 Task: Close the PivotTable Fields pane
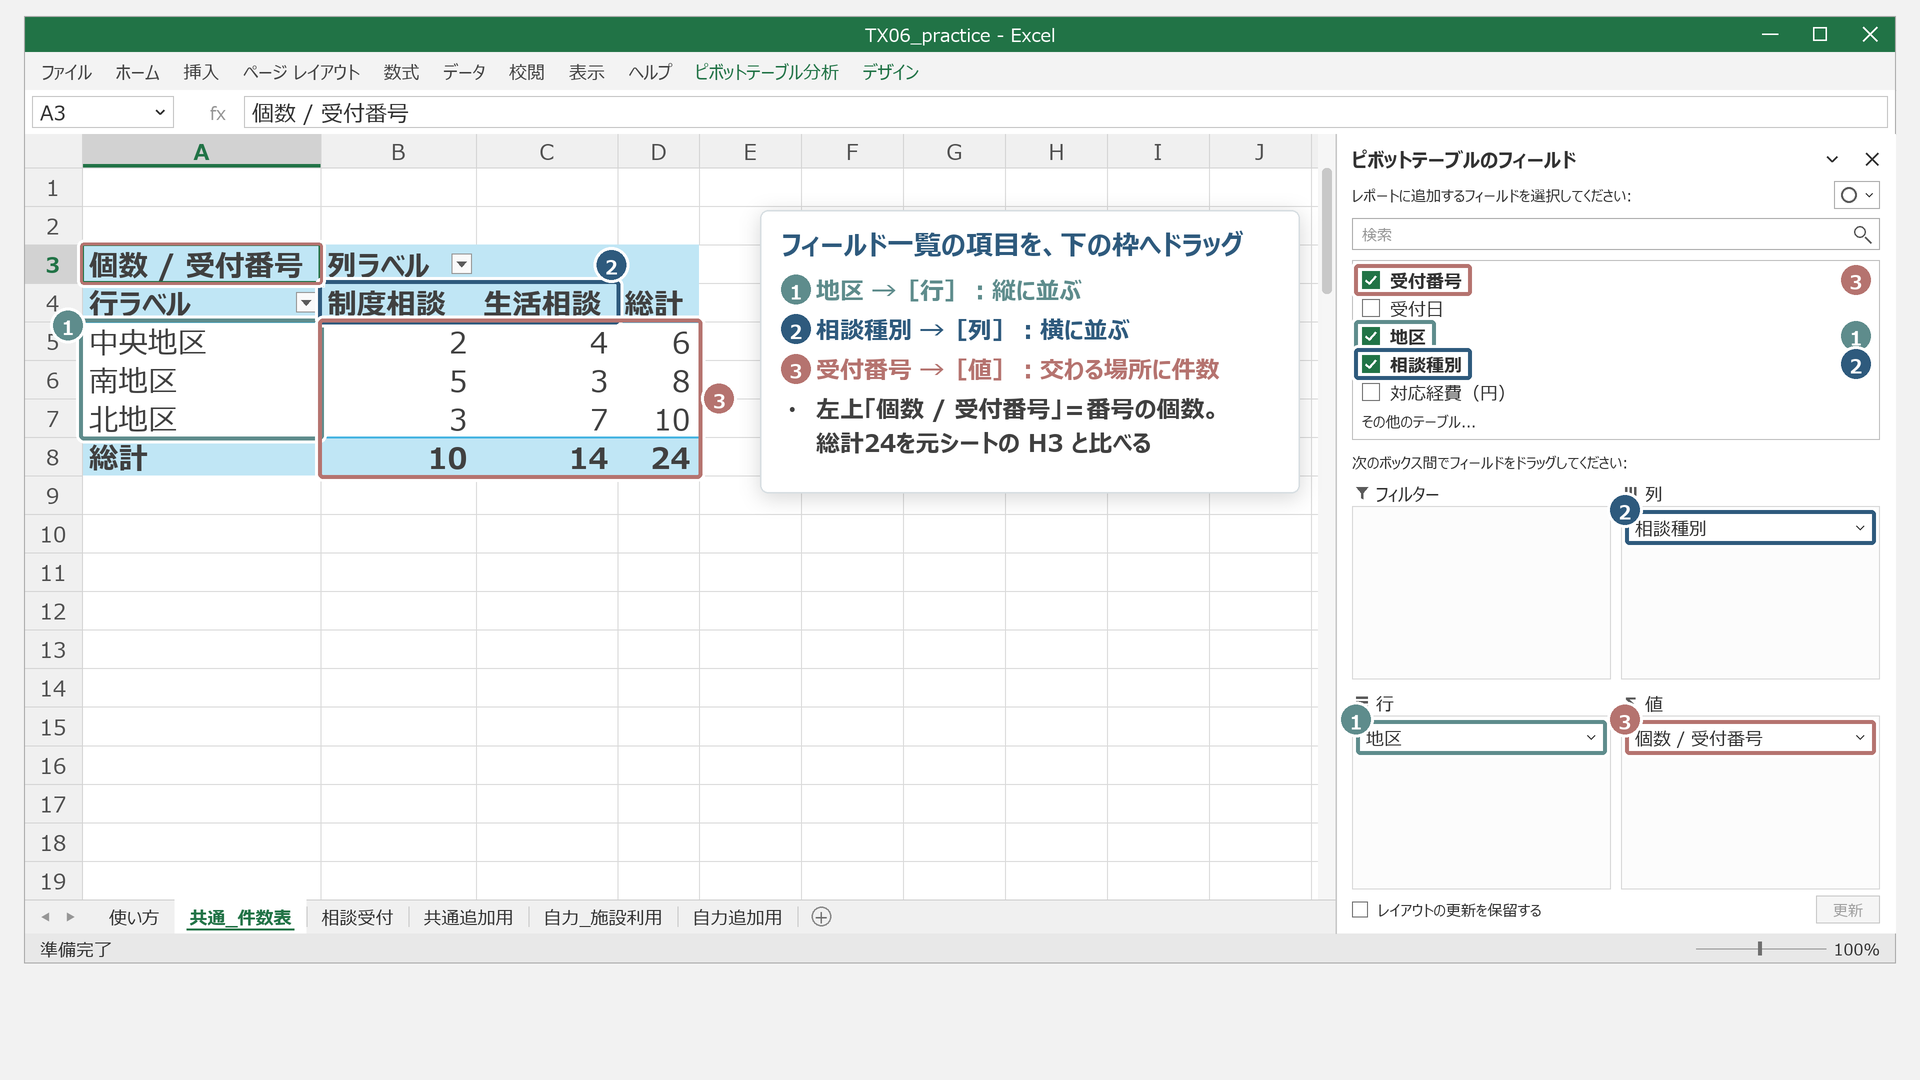point(1872,159)
